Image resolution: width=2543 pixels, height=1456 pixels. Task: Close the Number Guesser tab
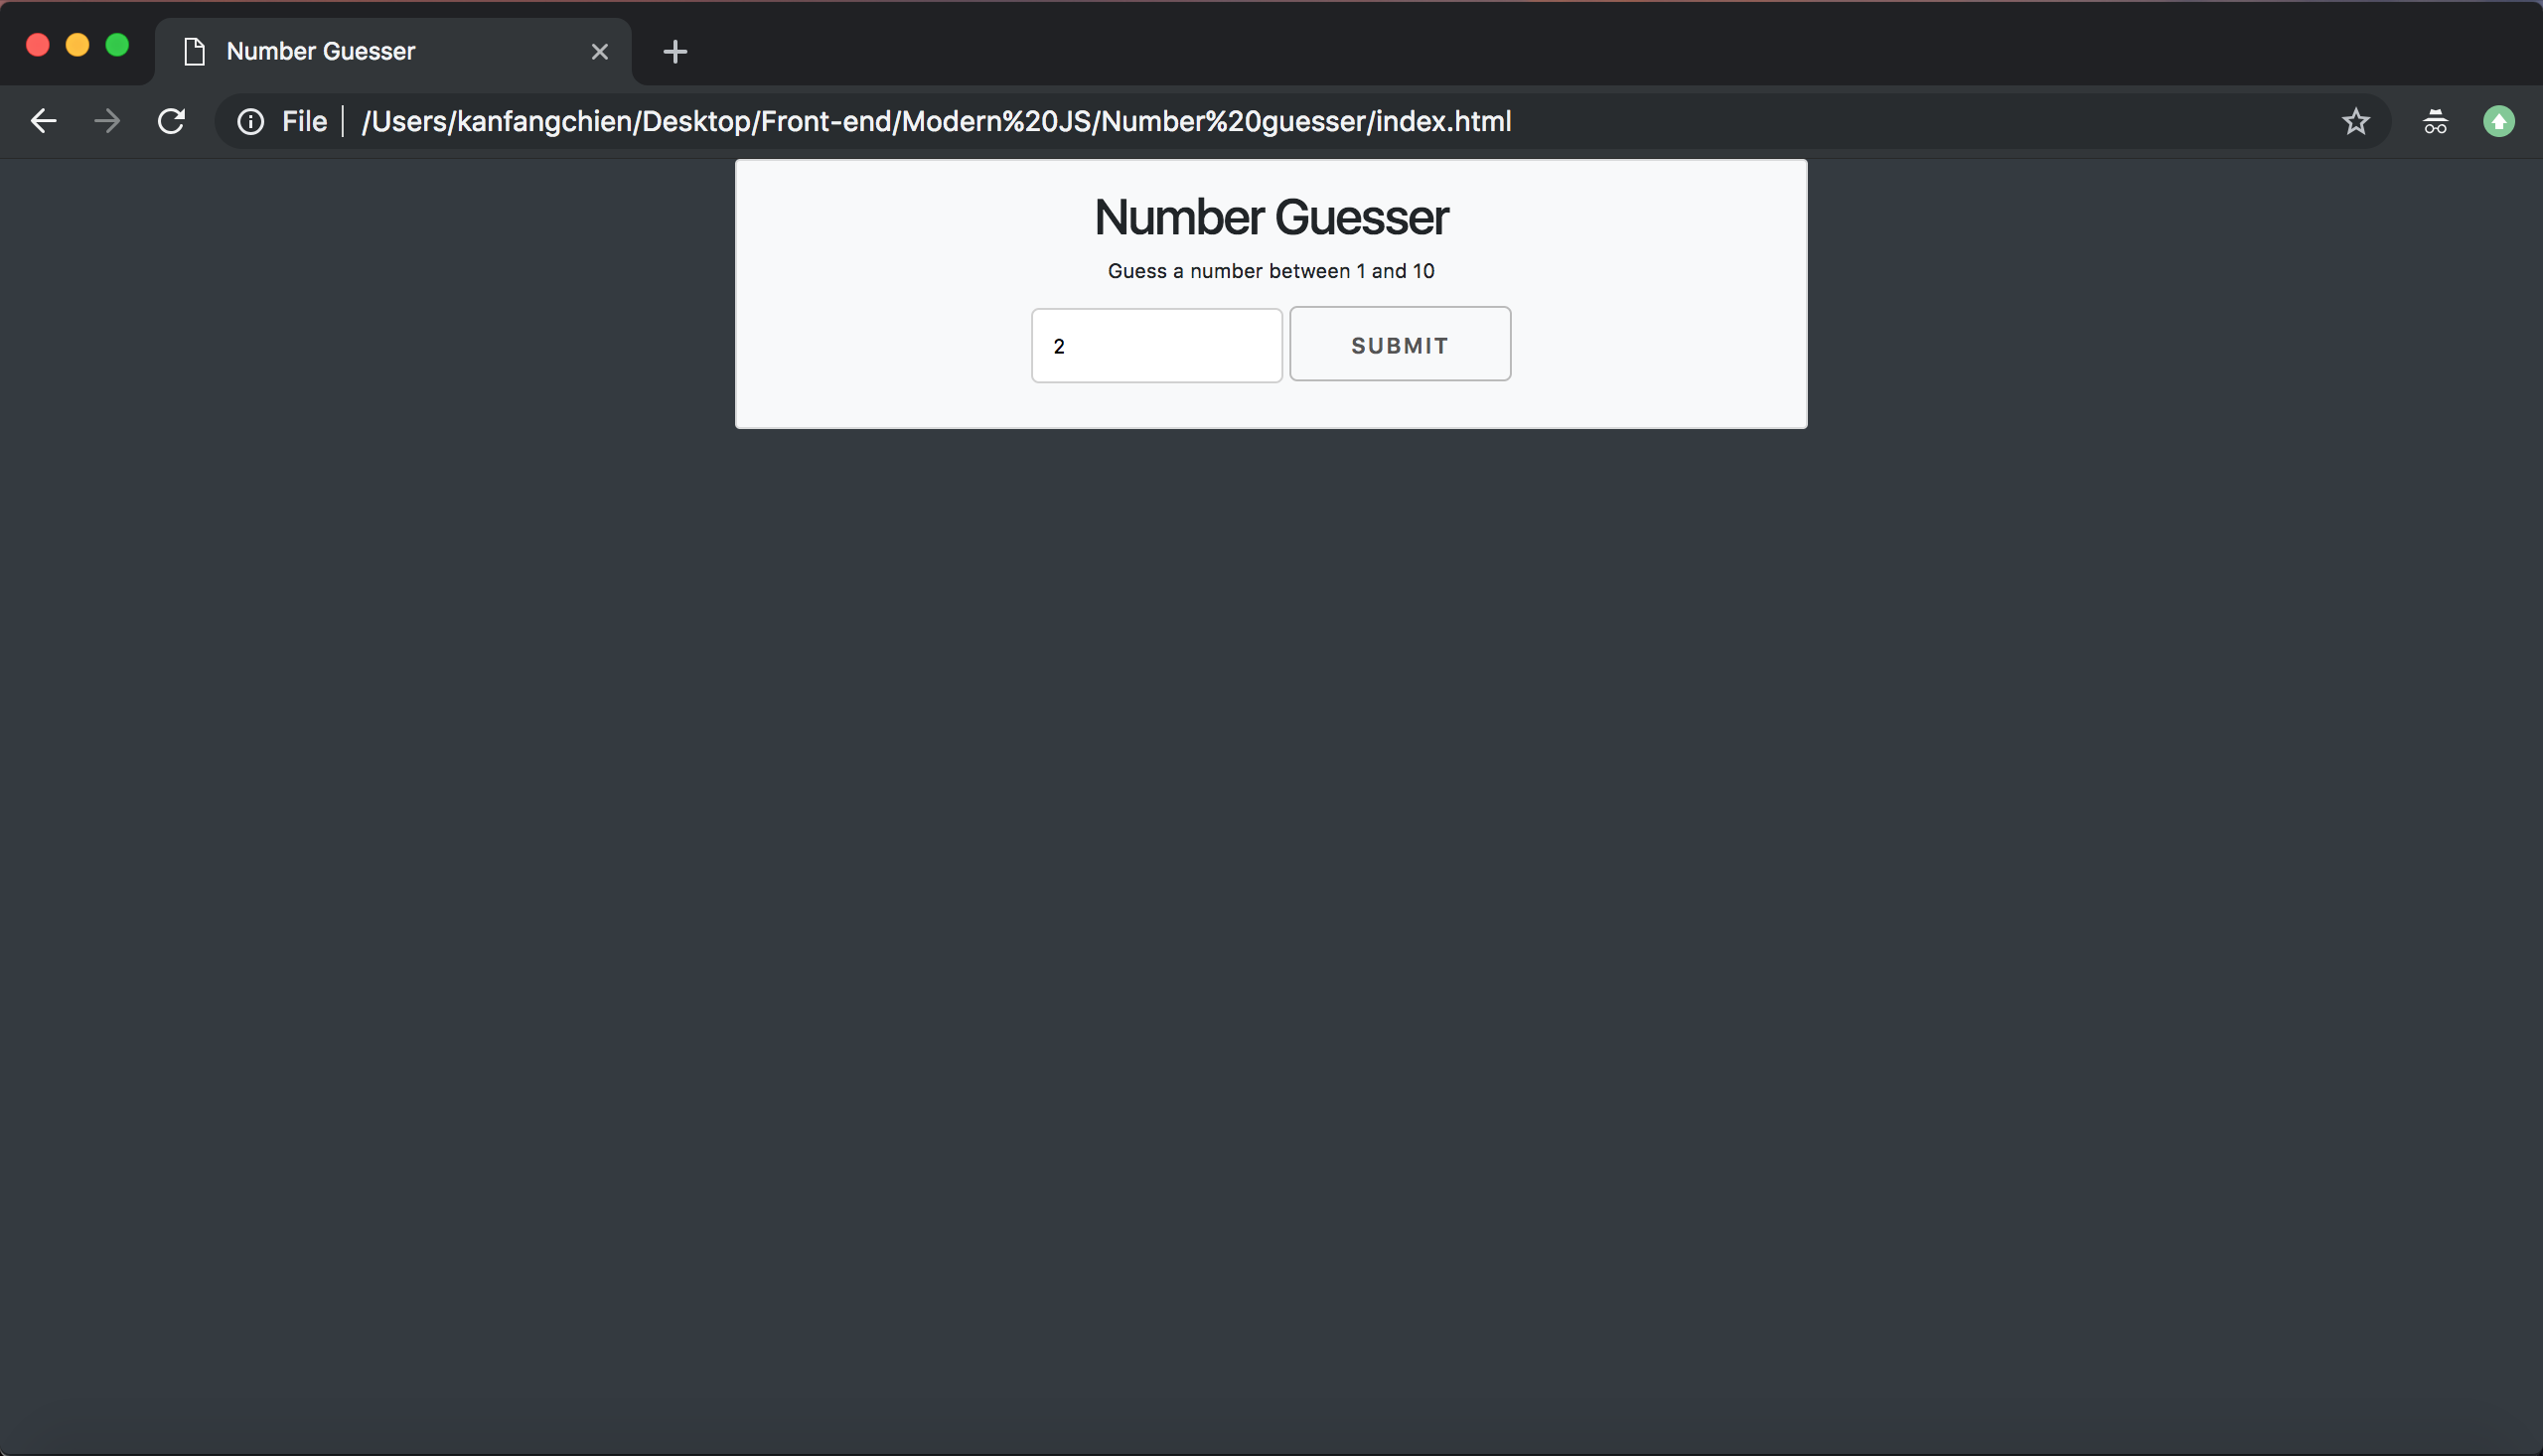click(599, 51)
